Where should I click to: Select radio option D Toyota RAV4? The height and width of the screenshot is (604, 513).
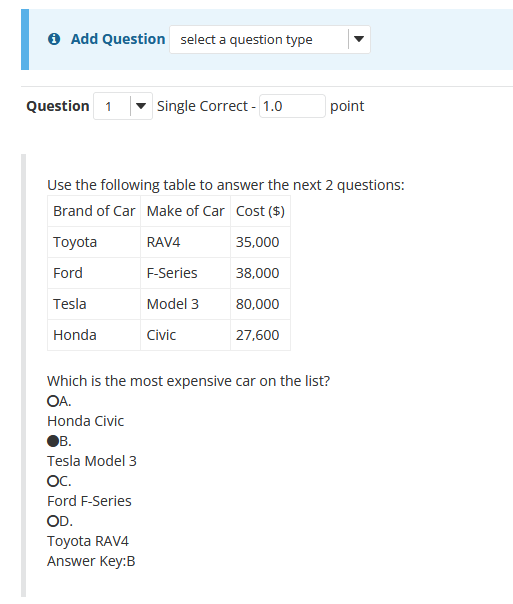click(52, 521)
